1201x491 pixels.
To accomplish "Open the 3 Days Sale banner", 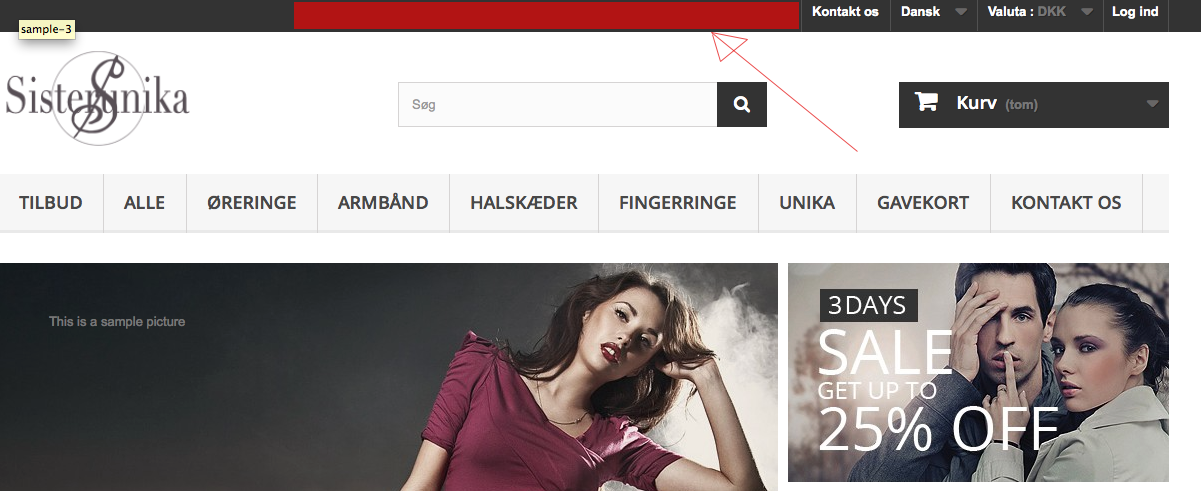I will 978,373.
